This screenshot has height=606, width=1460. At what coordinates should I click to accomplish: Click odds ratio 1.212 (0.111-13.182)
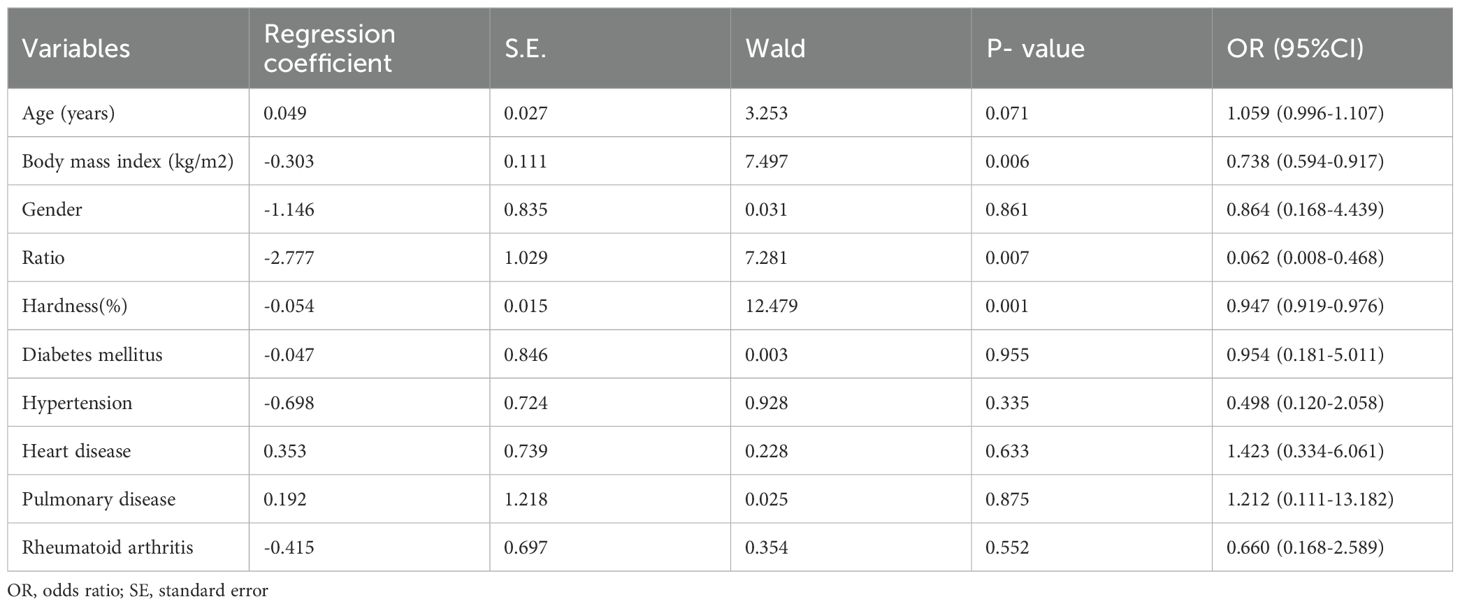(x=1310, y=499)
